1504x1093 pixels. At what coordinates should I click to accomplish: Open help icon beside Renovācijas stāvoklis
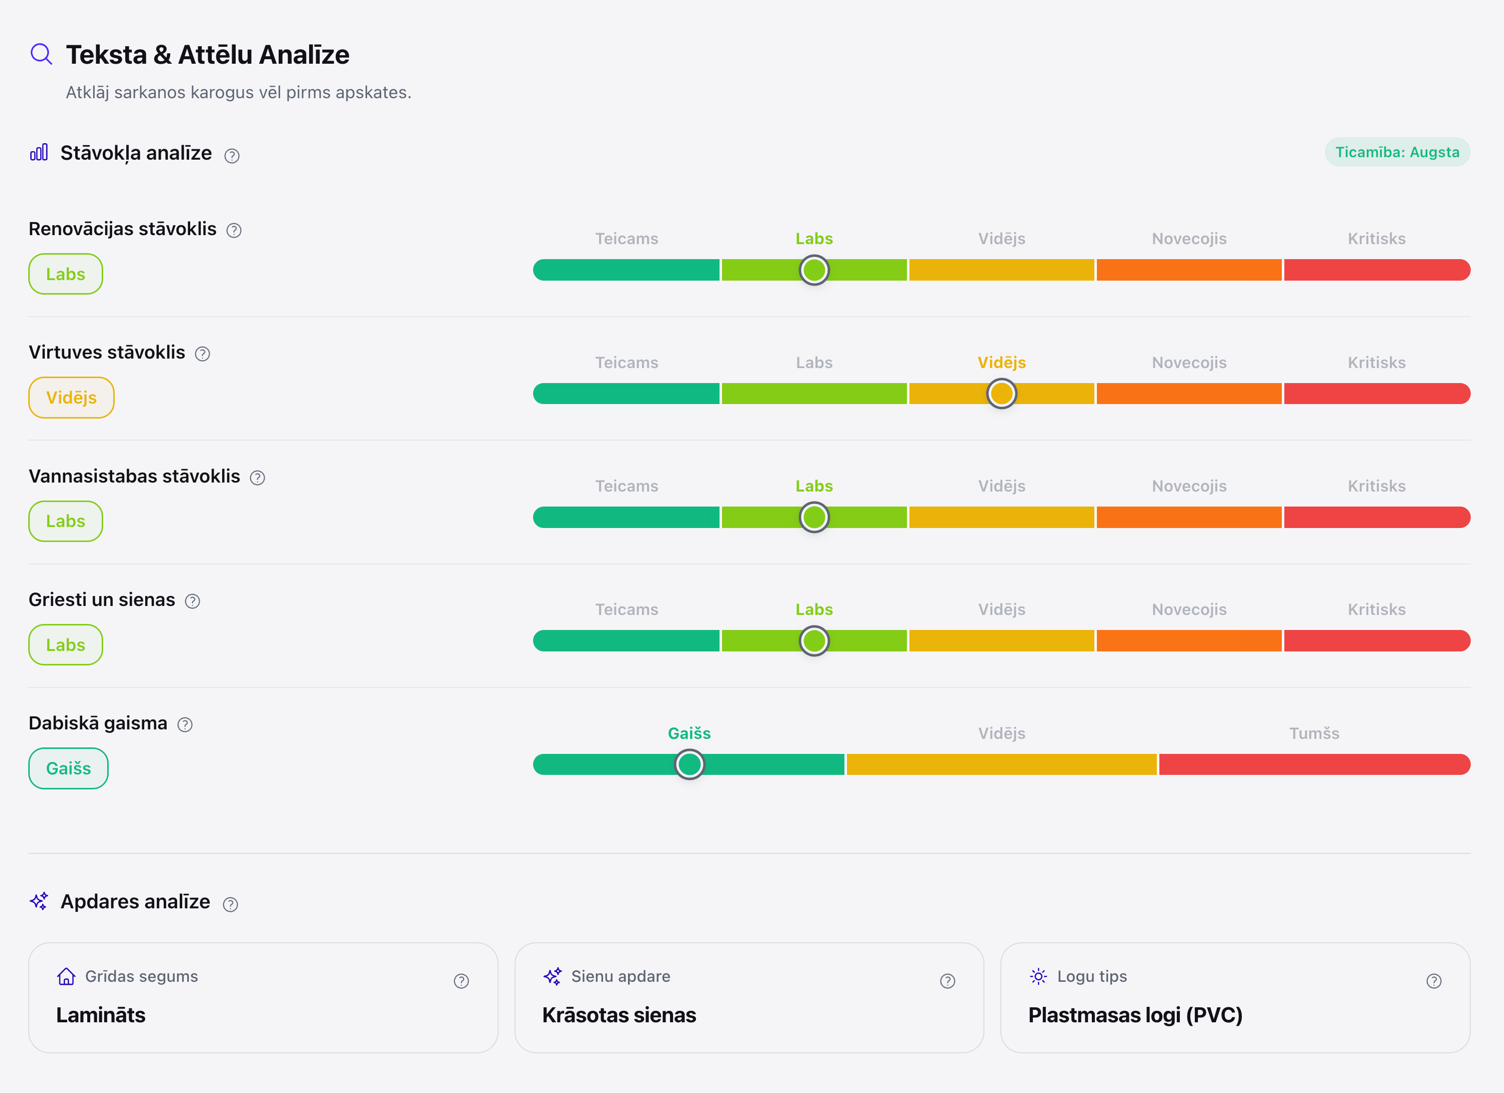coord(234,230)
